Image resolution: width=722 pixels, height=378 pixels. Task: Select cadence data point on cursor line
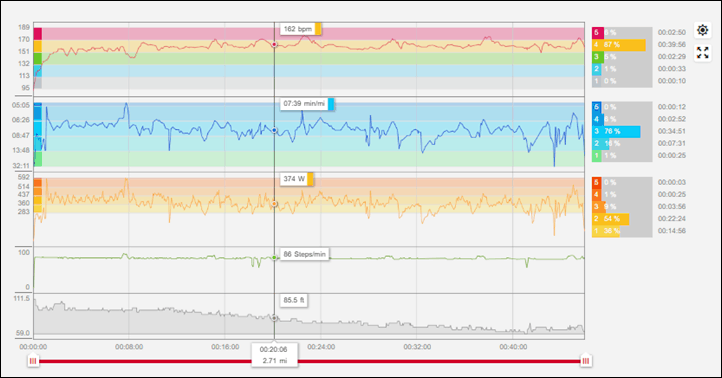click(x=274, y=257)
